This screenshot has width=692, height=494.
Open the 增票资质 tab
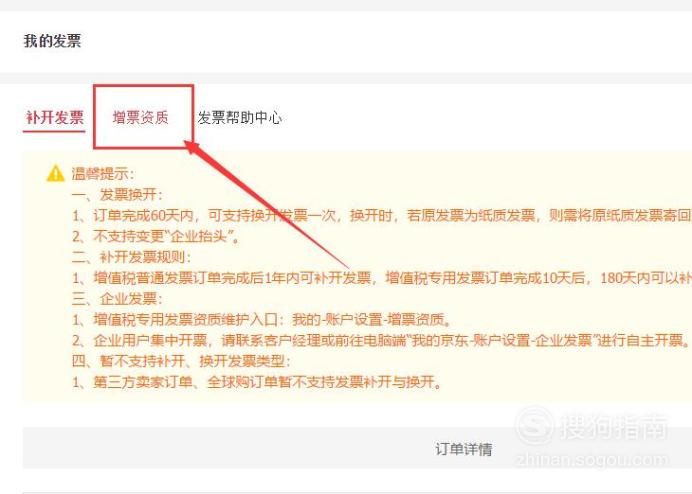[x=140, y=117]
